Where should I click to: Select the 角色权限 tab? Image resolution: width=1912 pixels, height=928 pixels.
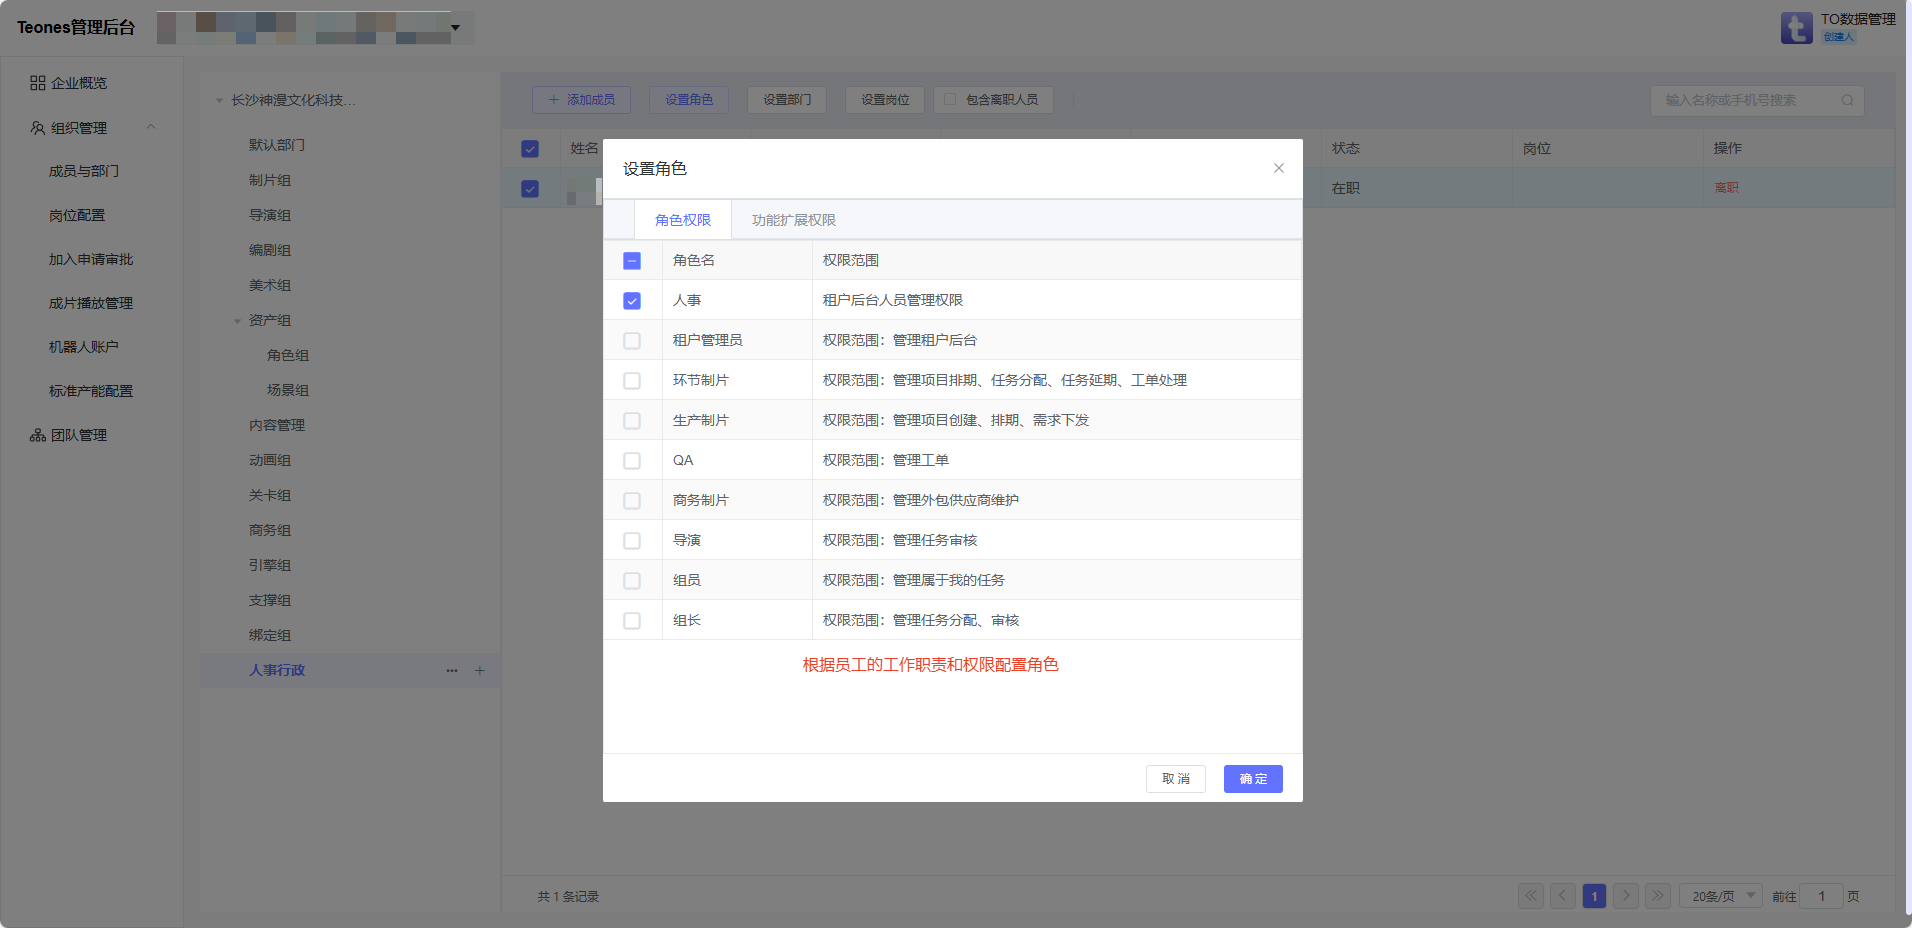point(682,220)
